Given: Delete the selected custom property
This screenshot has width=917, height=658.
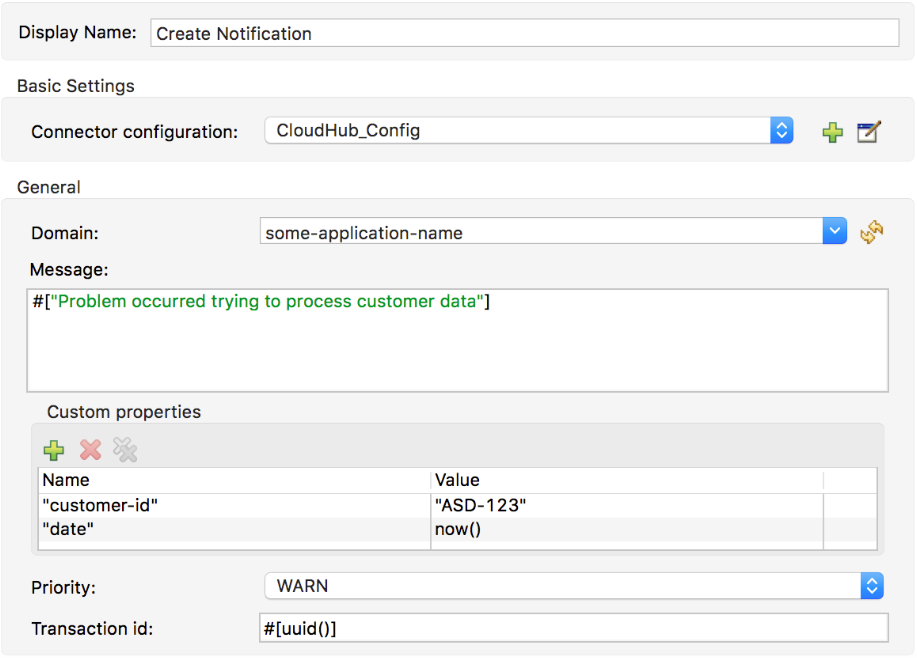Looking at the screenshot, I should tap(90, 450).
